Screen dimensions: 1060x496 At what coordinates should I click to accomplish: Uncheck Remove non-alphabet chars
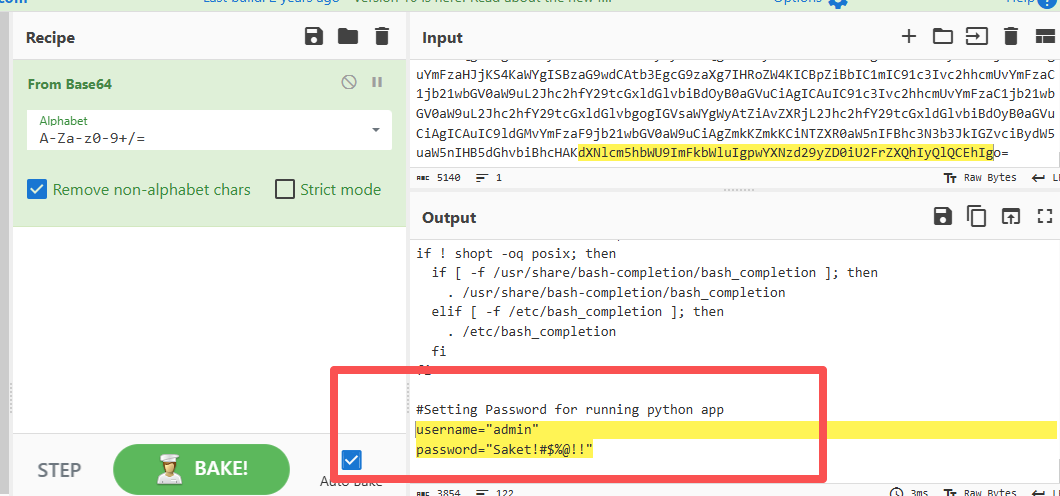coord(37,189)
